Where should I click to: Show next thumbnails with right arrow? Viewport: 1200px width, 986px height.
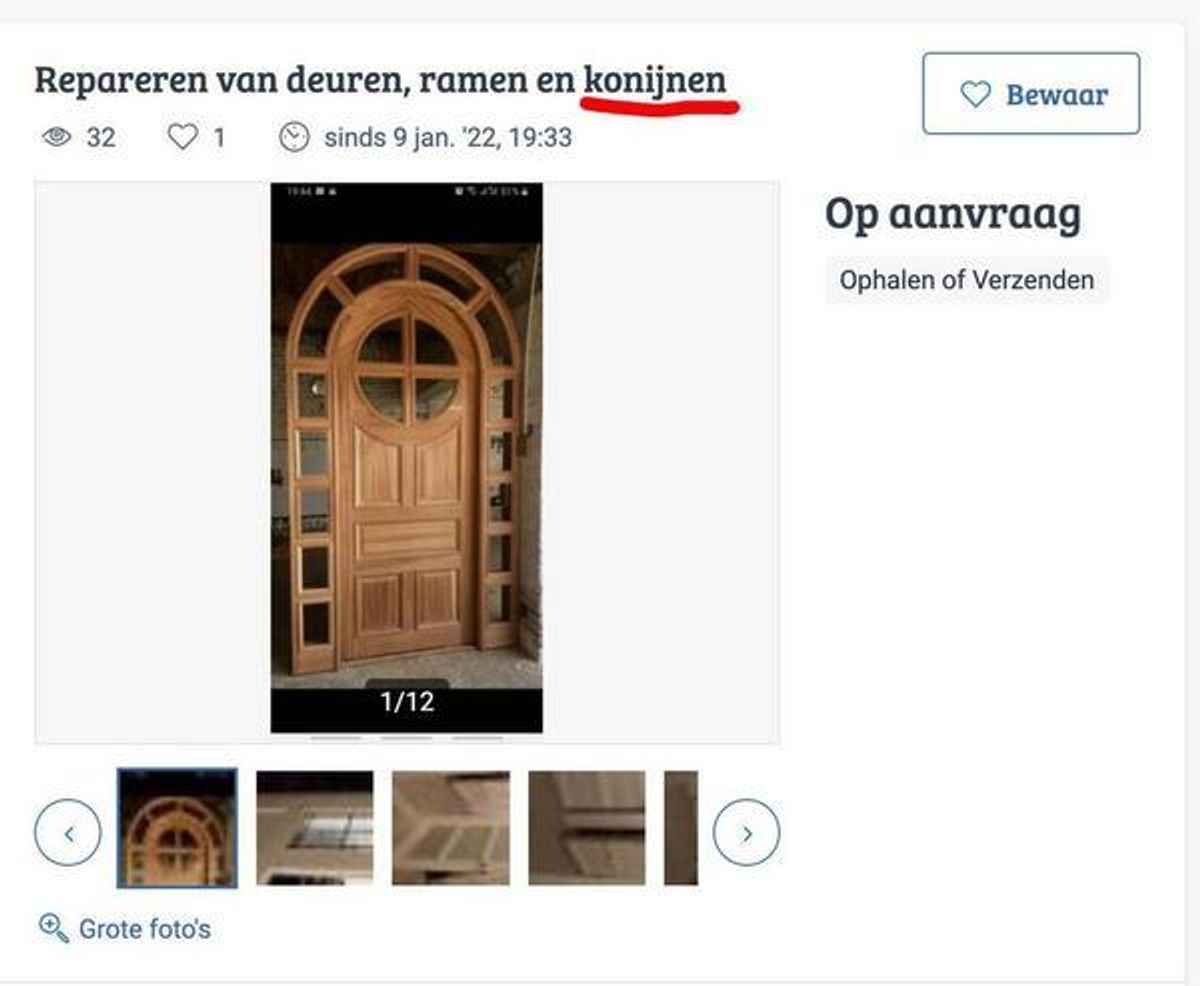click(746, 832)
